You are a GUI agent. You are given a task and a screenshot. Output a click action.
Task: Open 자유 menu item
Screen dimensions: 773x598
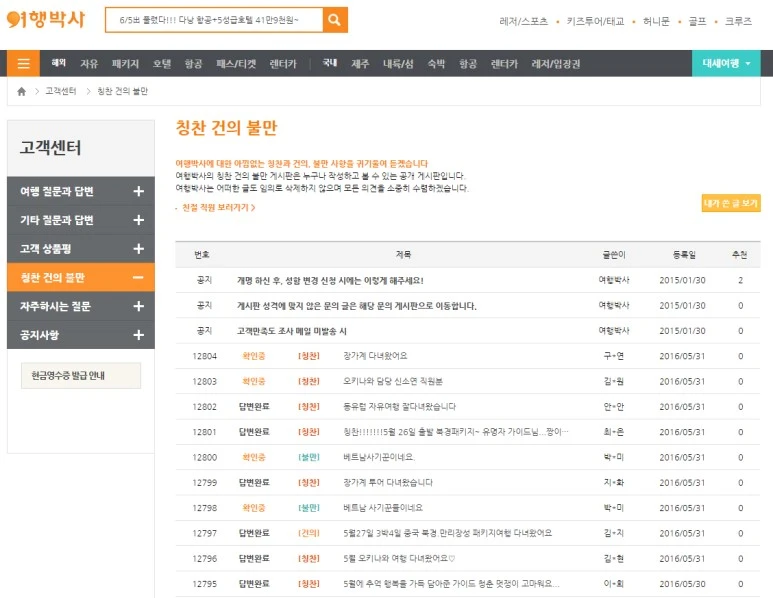(89, 64)
